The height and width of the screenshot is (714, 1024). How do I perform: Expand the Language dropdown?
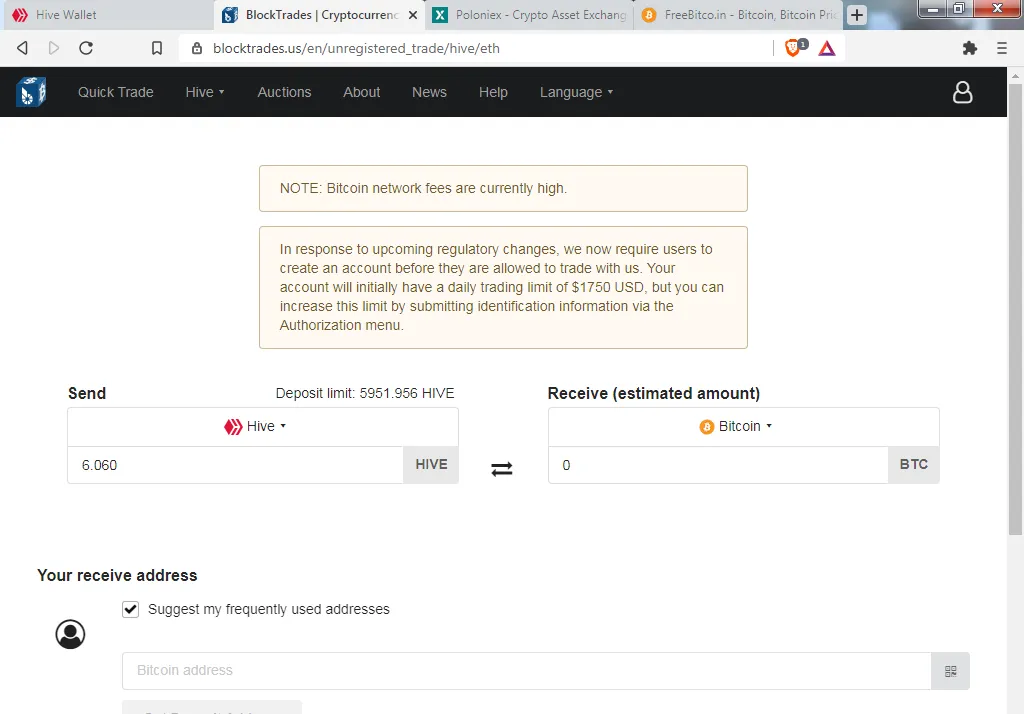pyautogui.click(x=576, y=92)
